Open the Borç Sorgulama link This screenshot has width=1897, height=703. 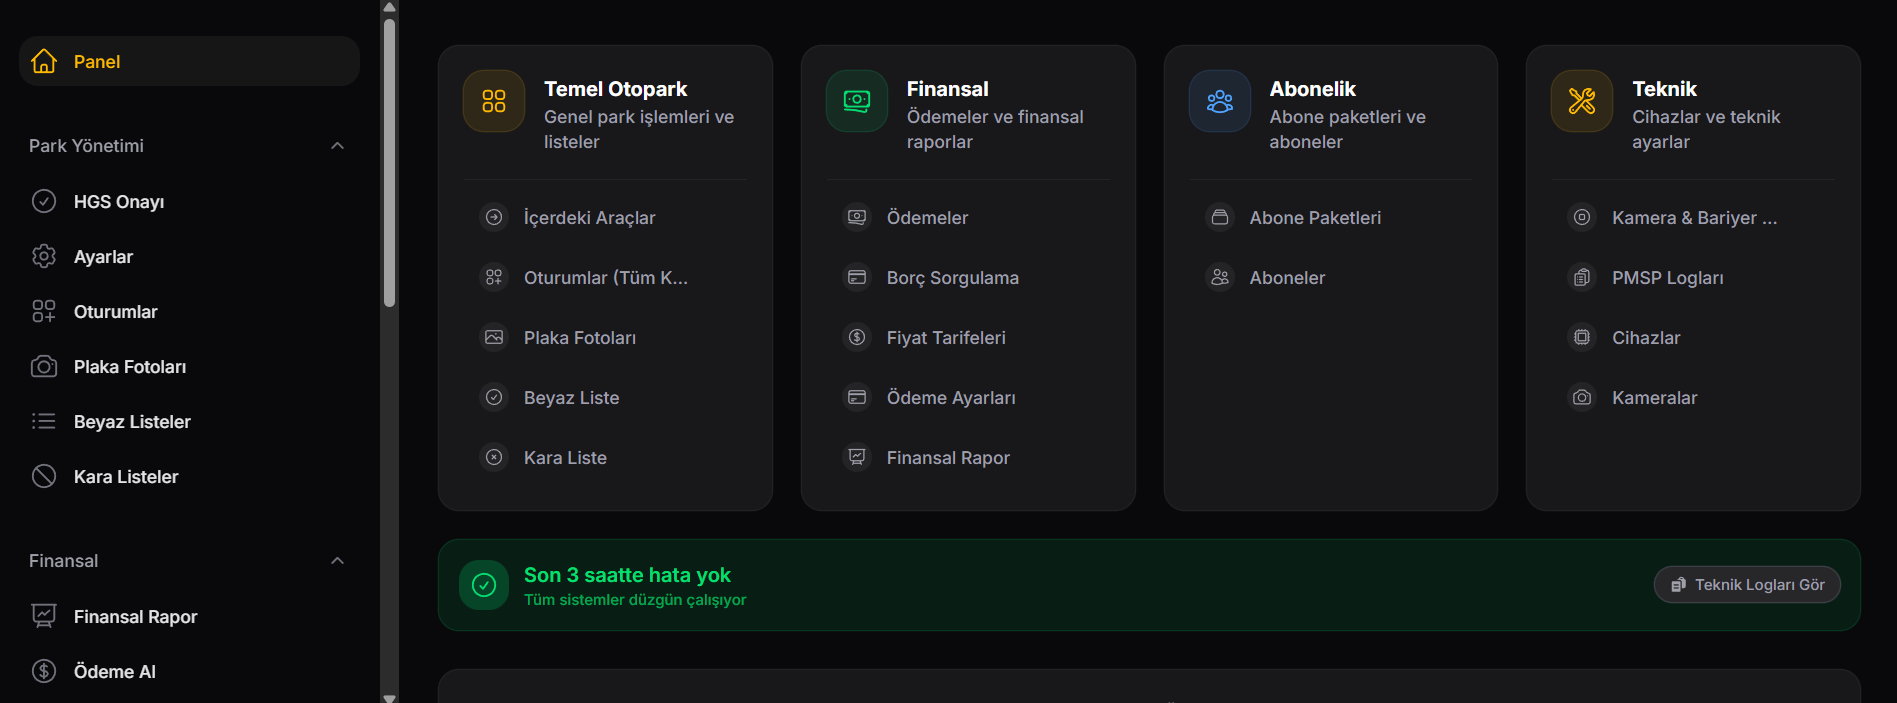click(952, 278)
